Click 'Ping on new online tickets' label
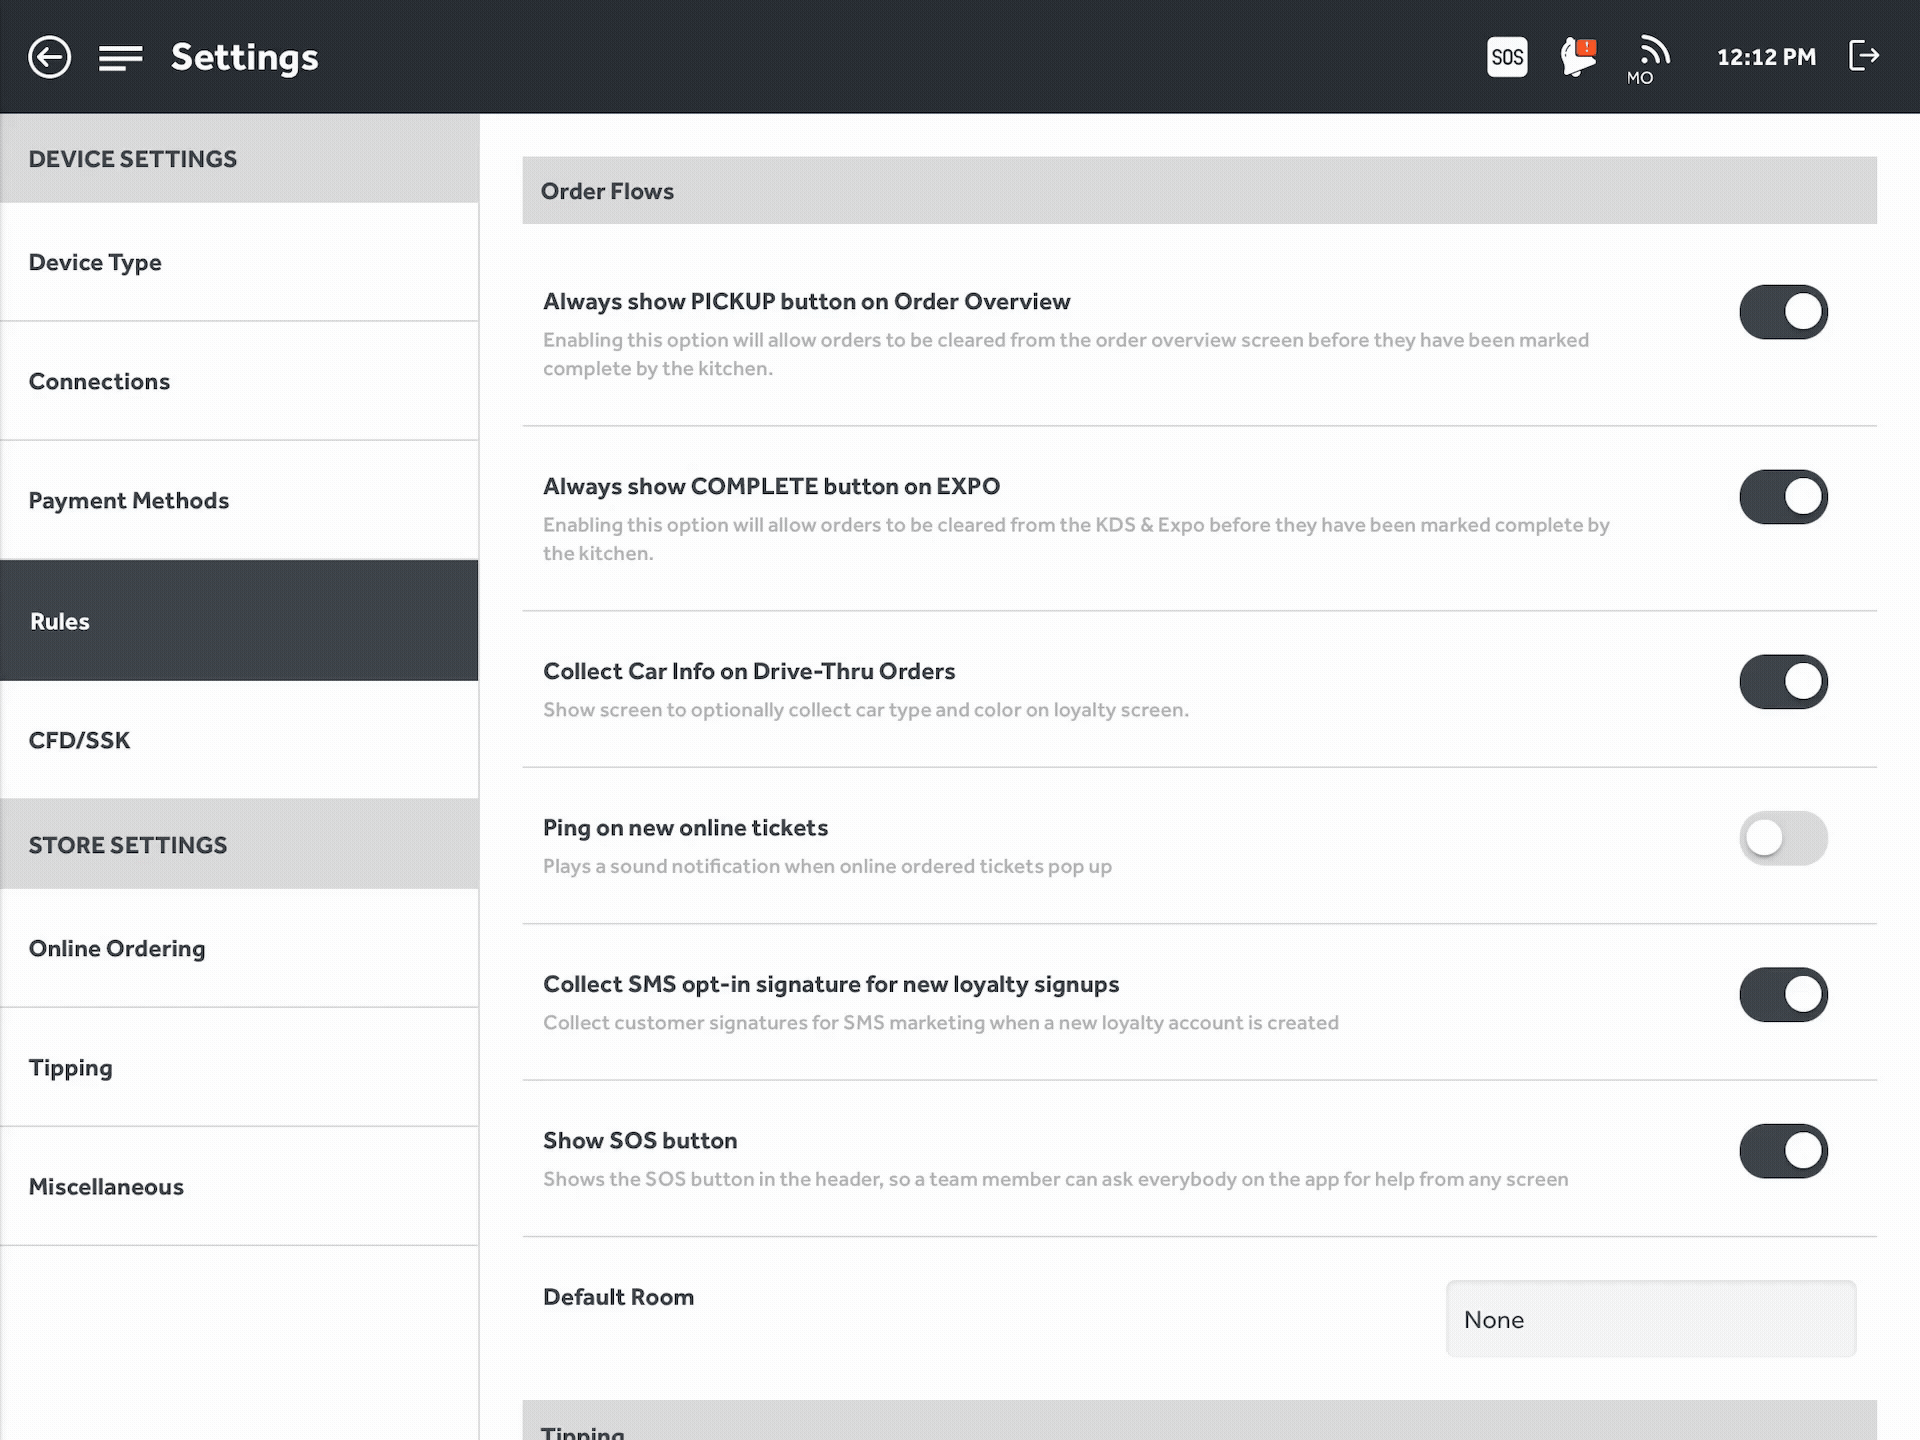This screenshot has height=1440, width=1920. click(x=685, y=828)
